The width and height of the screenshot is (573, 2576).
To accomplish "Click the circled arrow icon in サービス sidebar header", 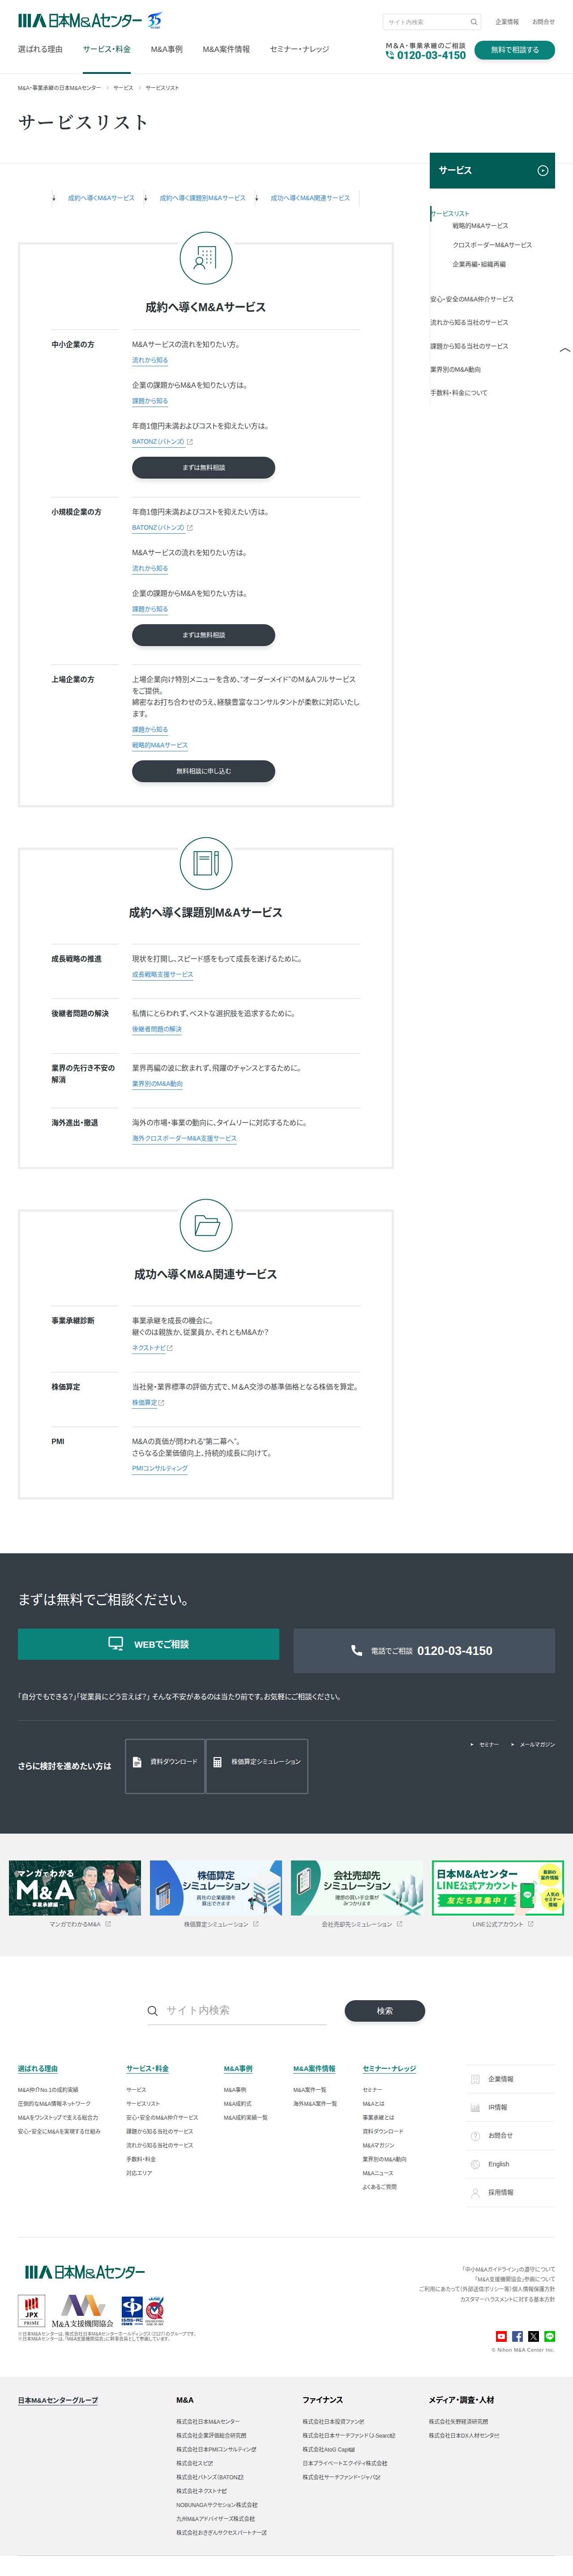I will tap(543, 171).
